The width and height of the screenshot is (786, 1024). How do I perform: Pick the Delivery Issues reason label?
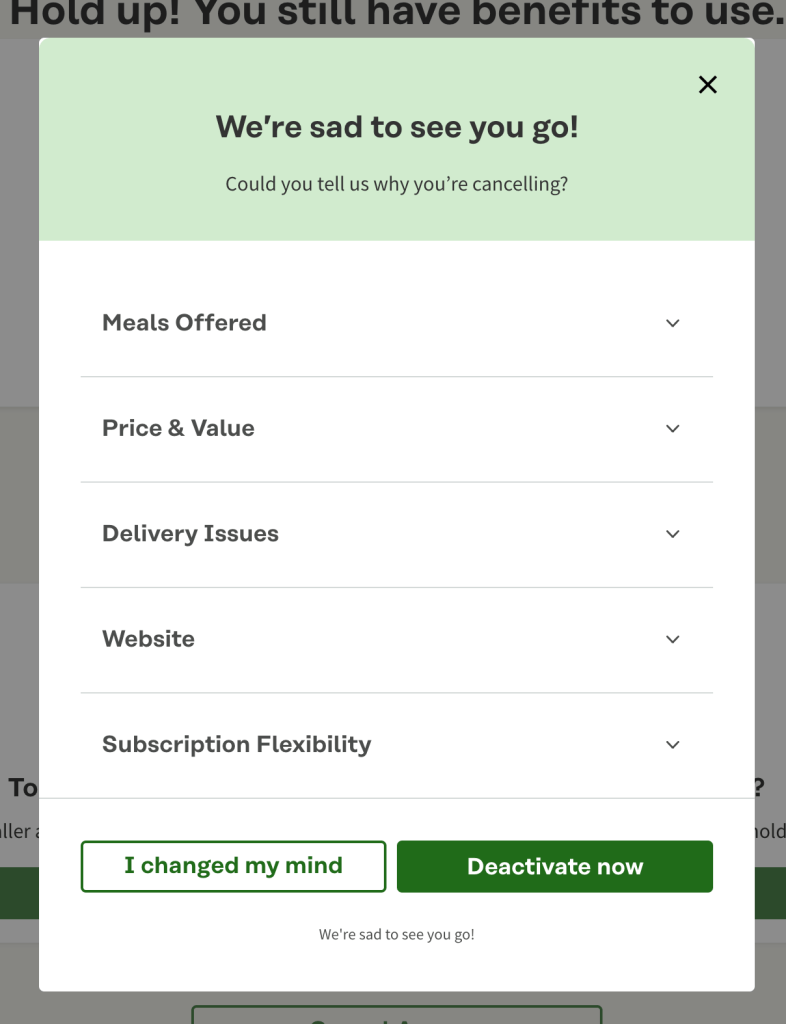point(190,534)
